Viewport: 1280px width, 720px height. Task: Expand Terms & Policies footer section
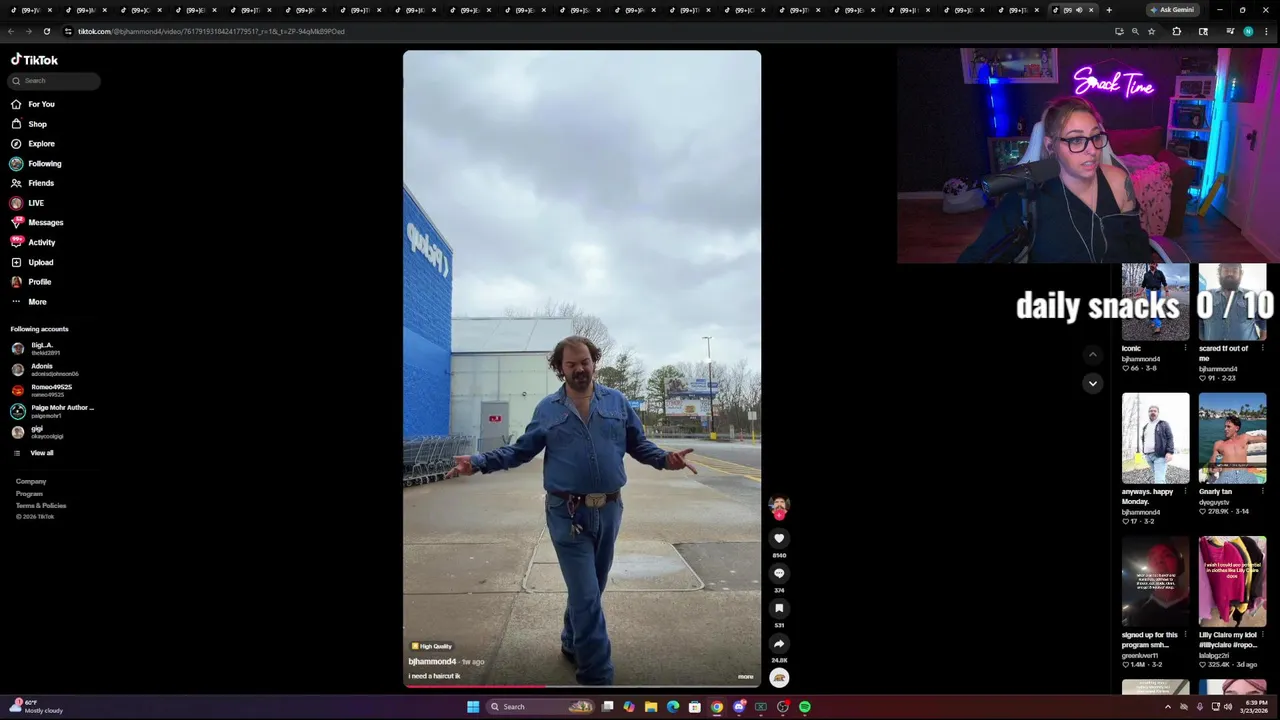[x=41, y=505]
